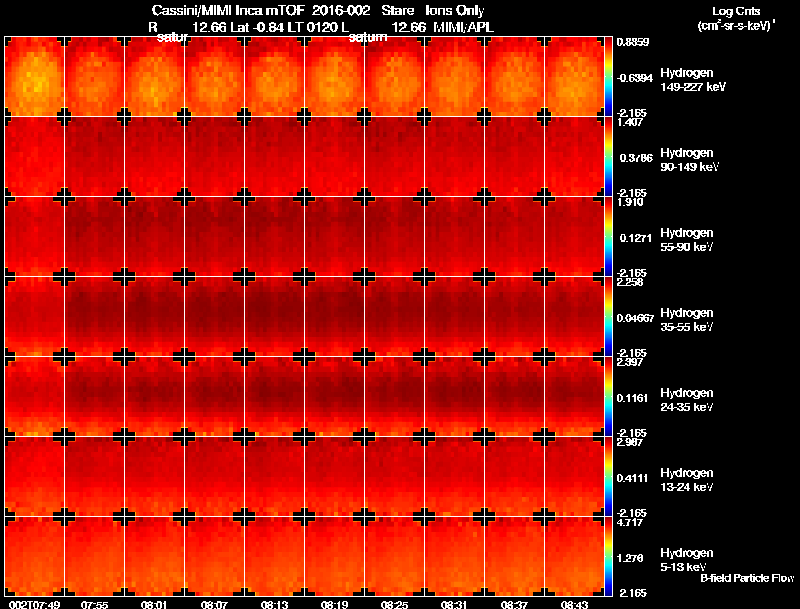800x609 pixels.
Task: Click the '08:13' time axis label
Action: click(274, 604)
